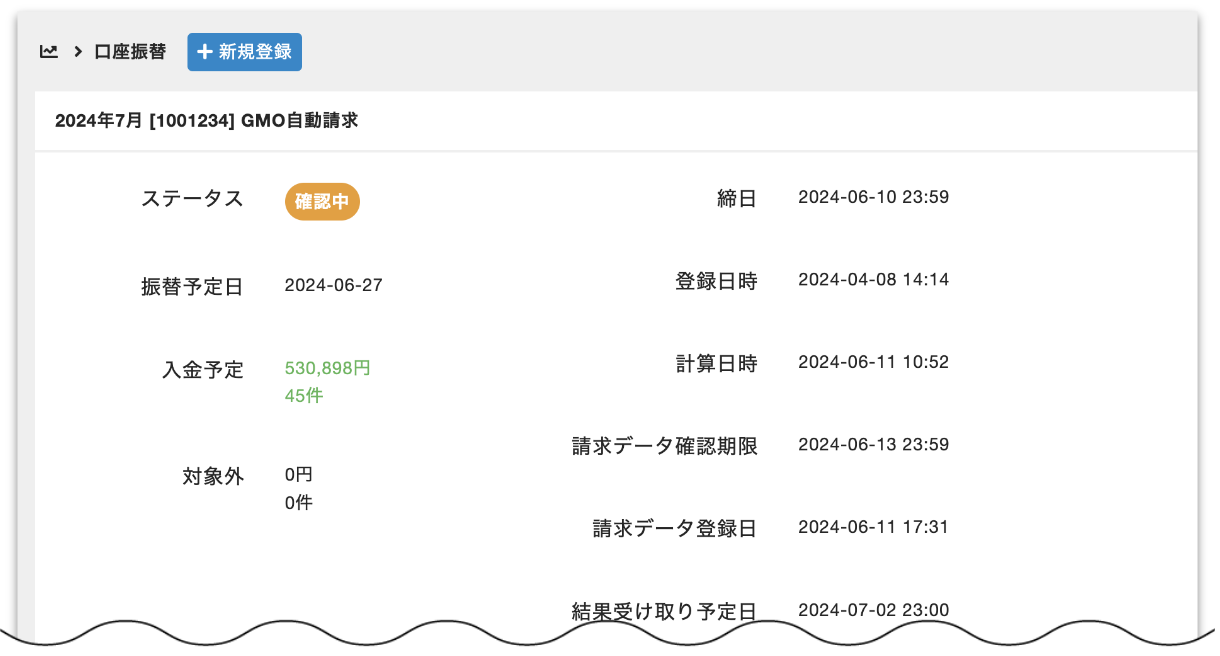1220x656 pixels.
Task: Click the 対象外 0件 count
Action: [298, 502]
